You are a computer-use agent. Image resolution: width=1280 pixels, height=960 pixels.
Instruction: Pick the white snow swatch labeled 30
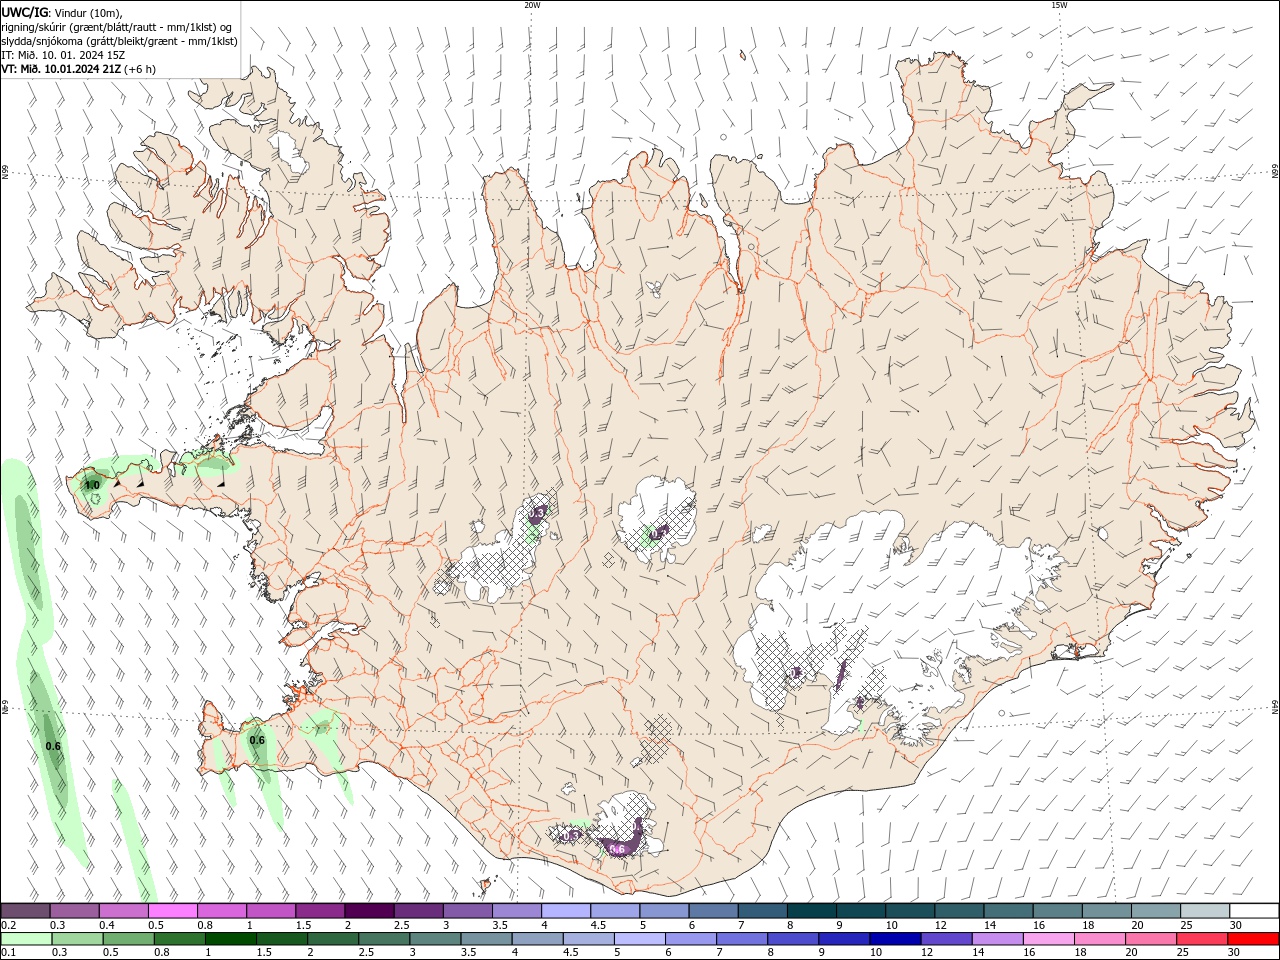[1255, 911]
